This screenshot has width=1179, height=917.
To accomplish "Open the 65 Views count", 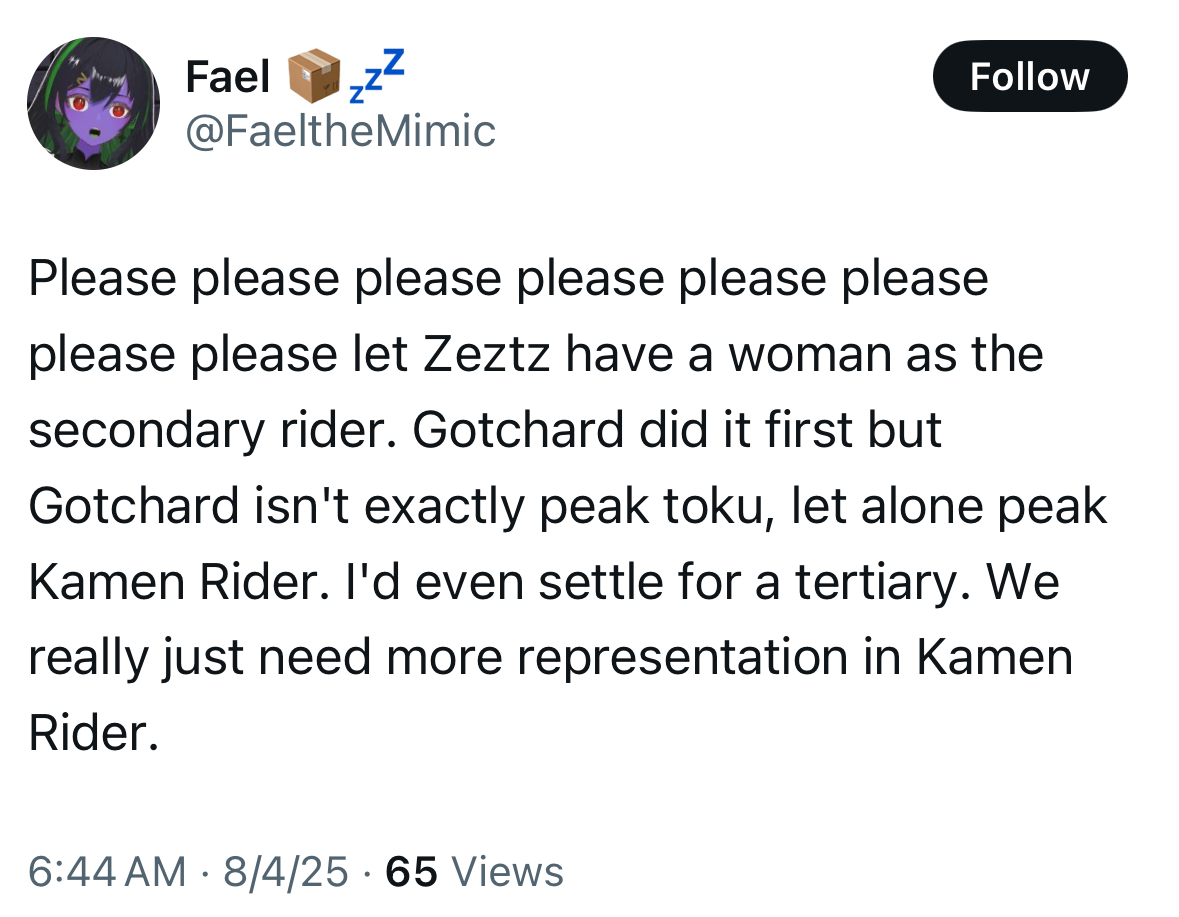I will point(474,872).
